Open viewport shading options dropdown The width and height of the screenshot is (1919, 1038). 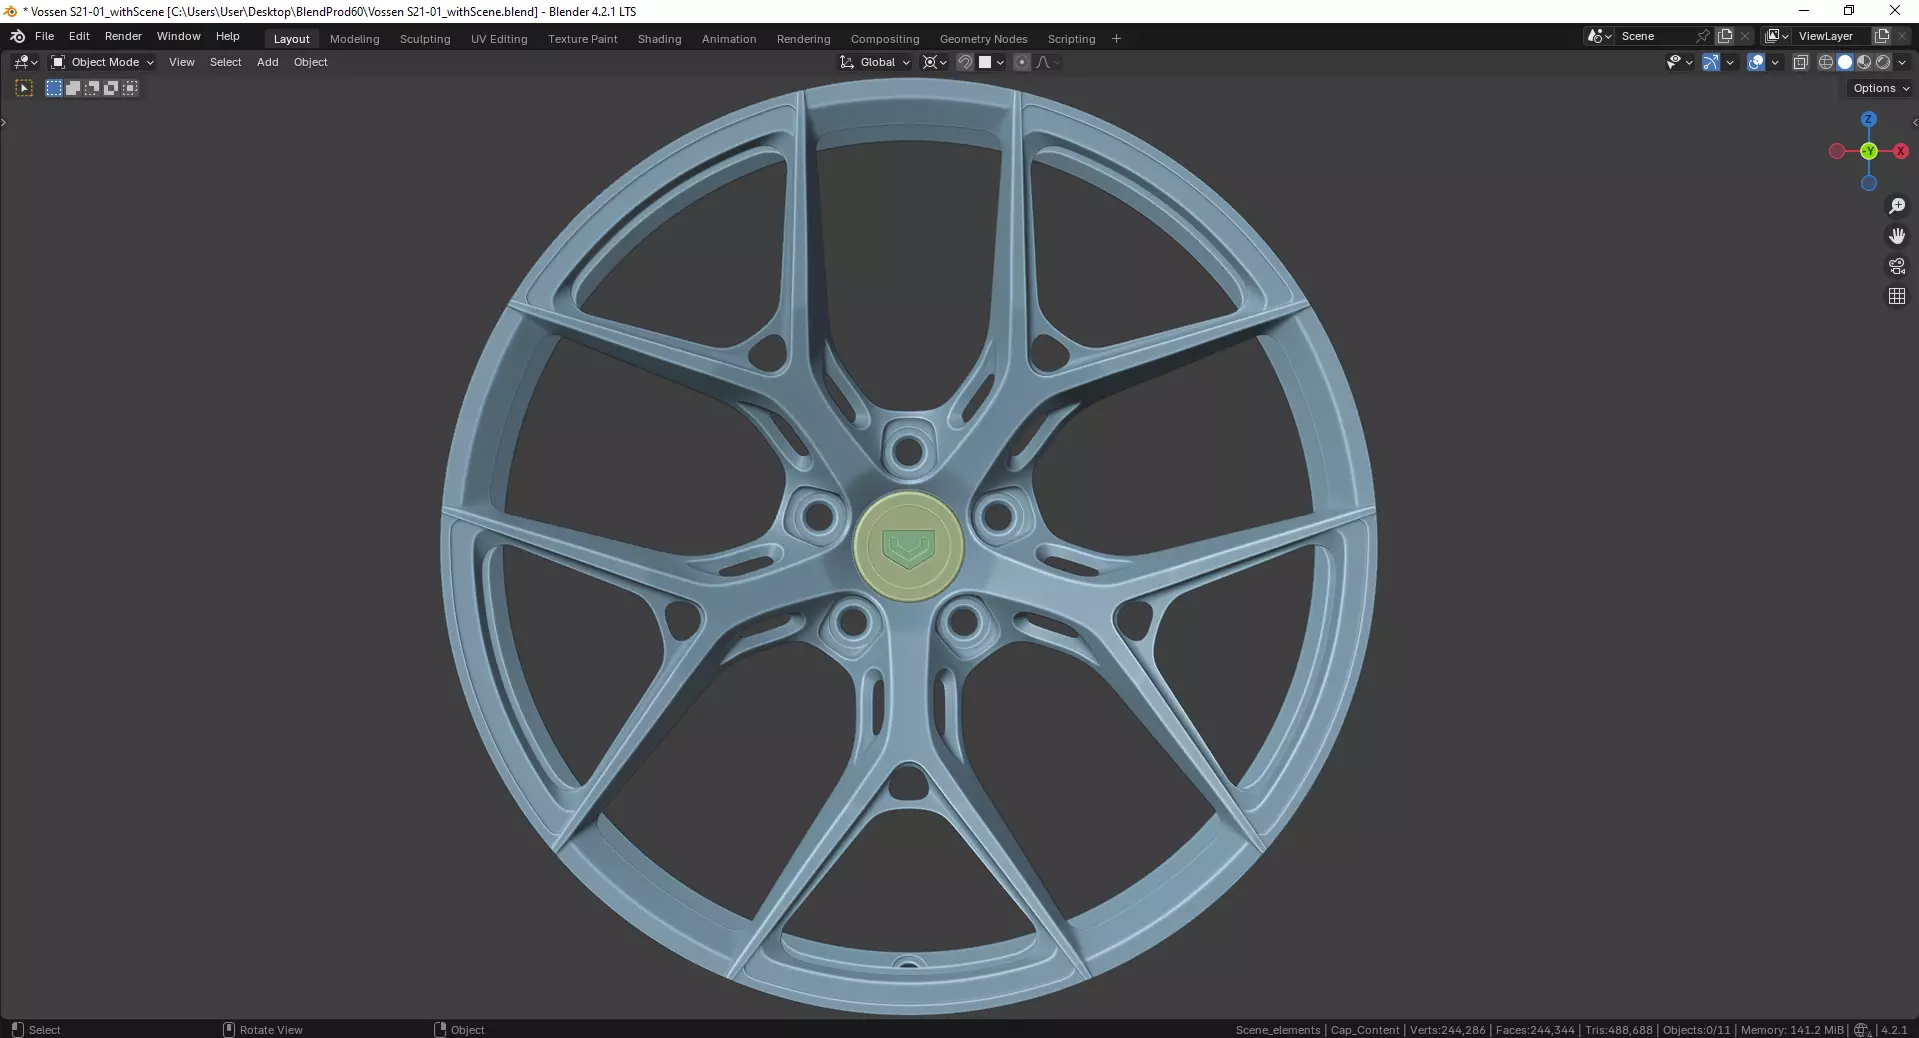point(1902,62)
